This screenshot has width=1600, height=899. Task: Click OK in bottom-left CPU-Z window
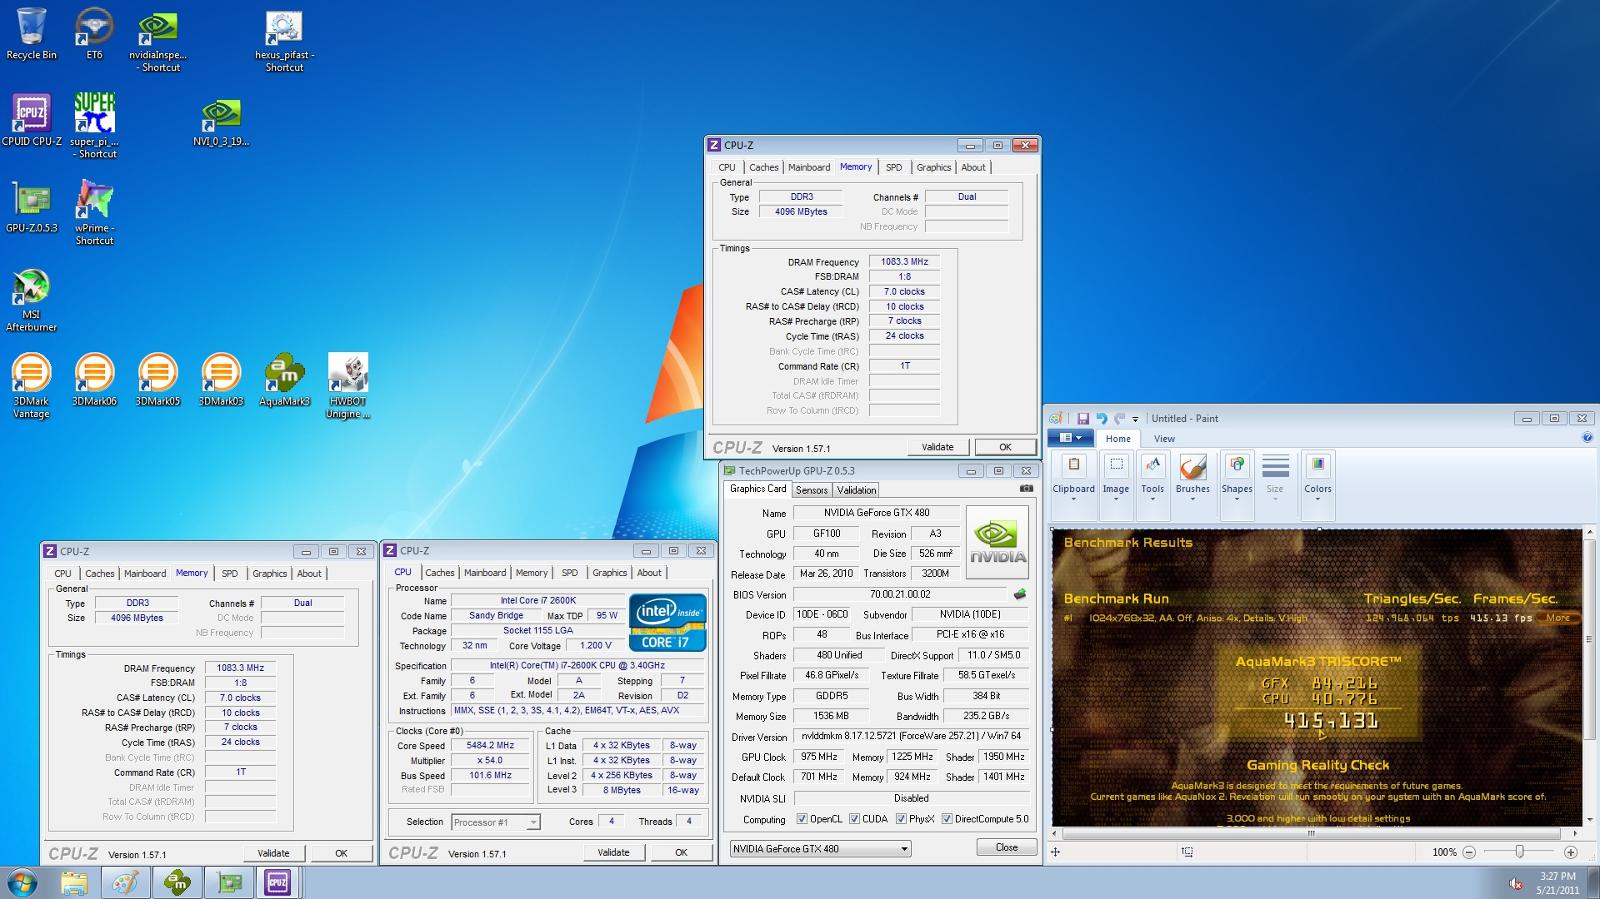coord(341,853)
